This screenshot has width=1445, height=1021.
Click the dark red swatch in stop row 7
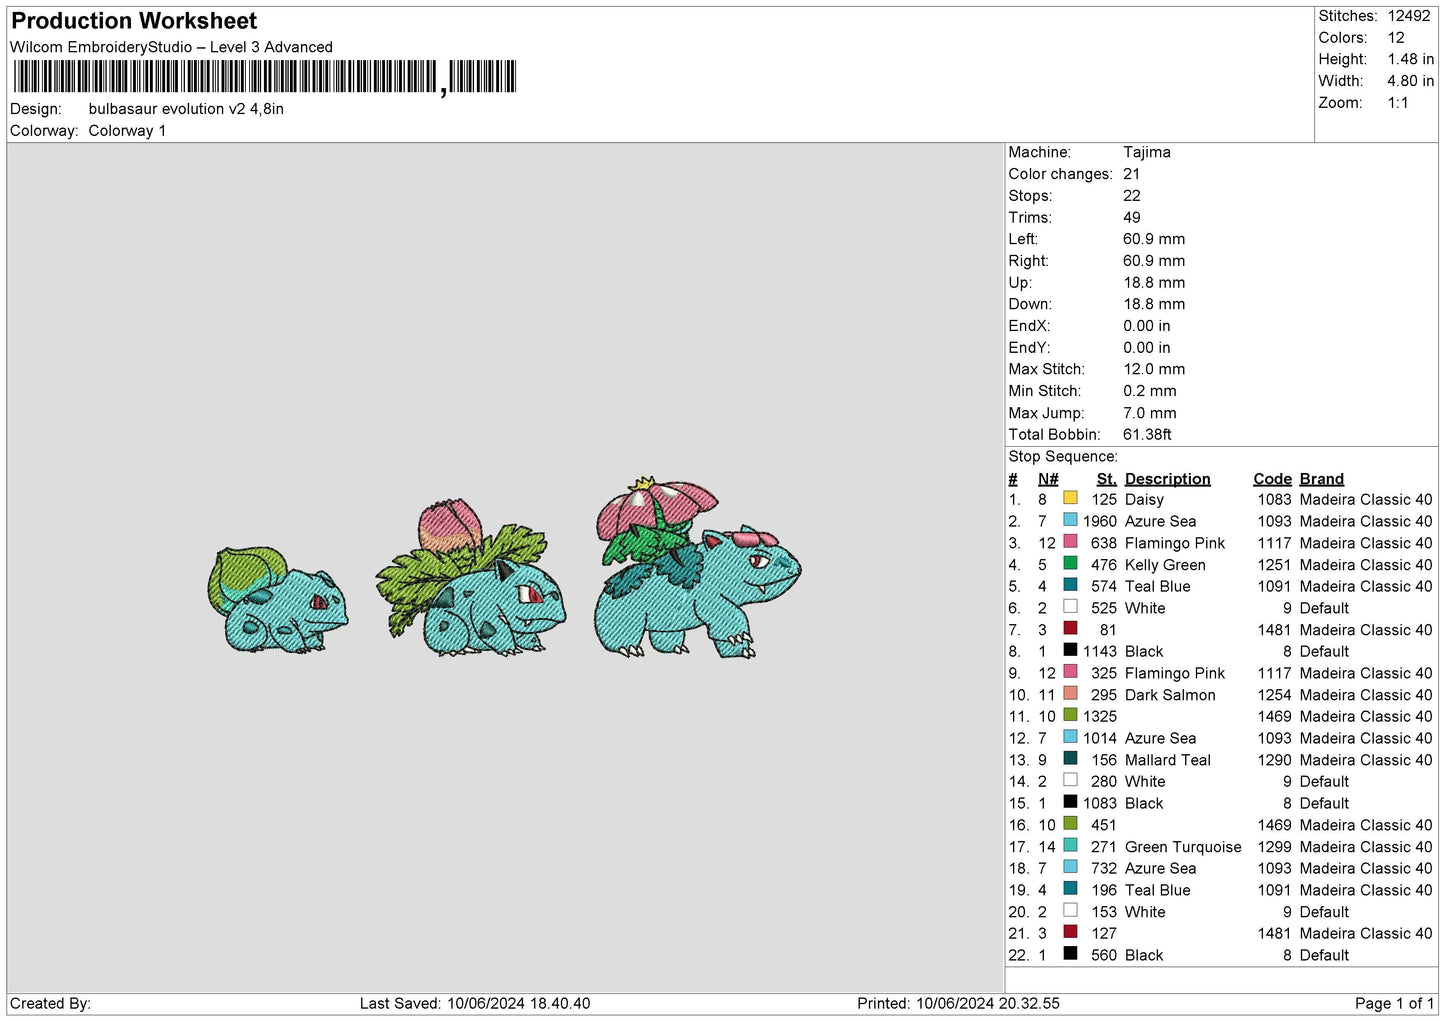click(1070, 628)
